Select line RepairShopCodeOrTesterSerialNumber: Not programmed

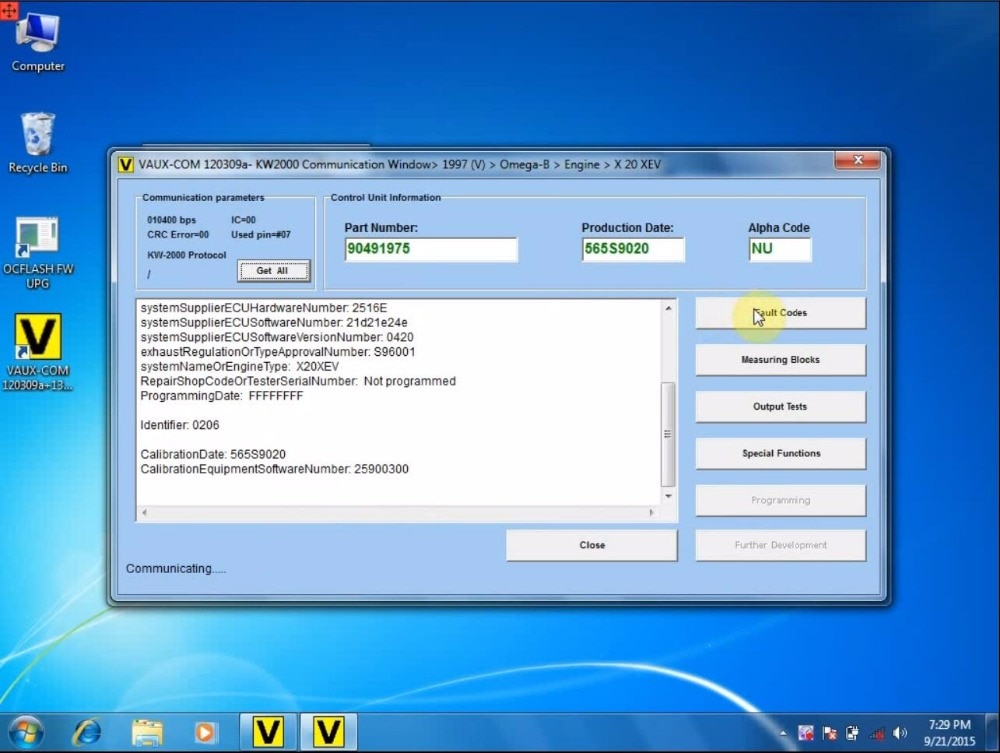point(298,381)
